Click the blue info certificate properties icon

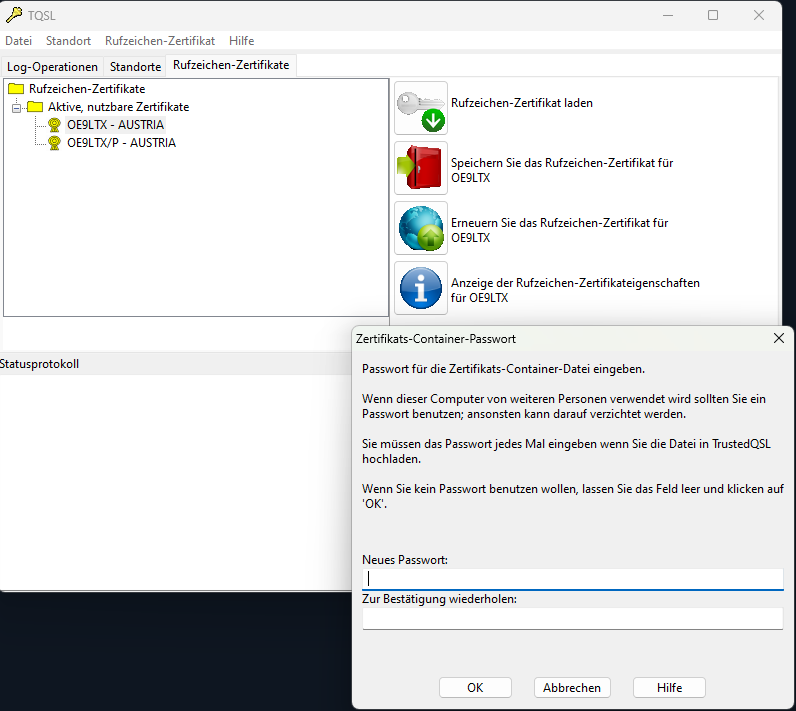pyautogui.click(x=421, y=288)
